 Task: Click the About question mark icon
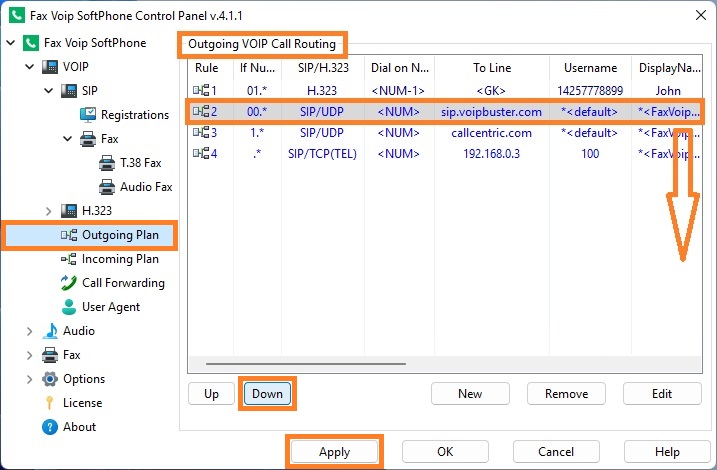point(49,427)
